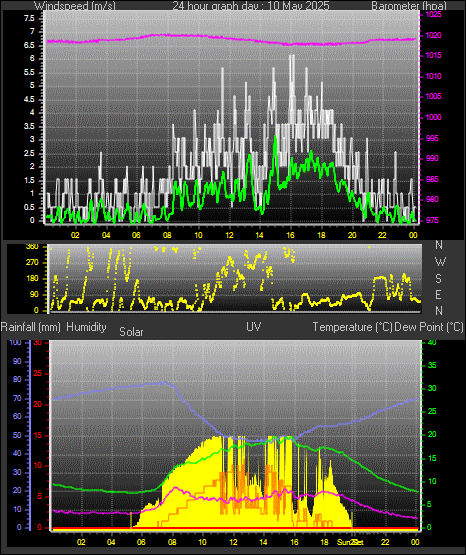Select the 360 wind direction axis label
Image resolution: width=466 pixels, height=555 pixels.
tap(32, 247)
